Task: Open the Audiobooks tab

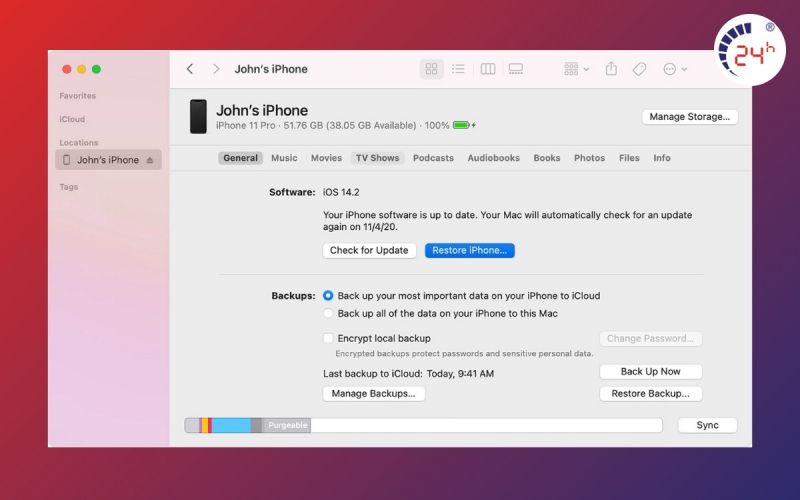Action: 493,158
